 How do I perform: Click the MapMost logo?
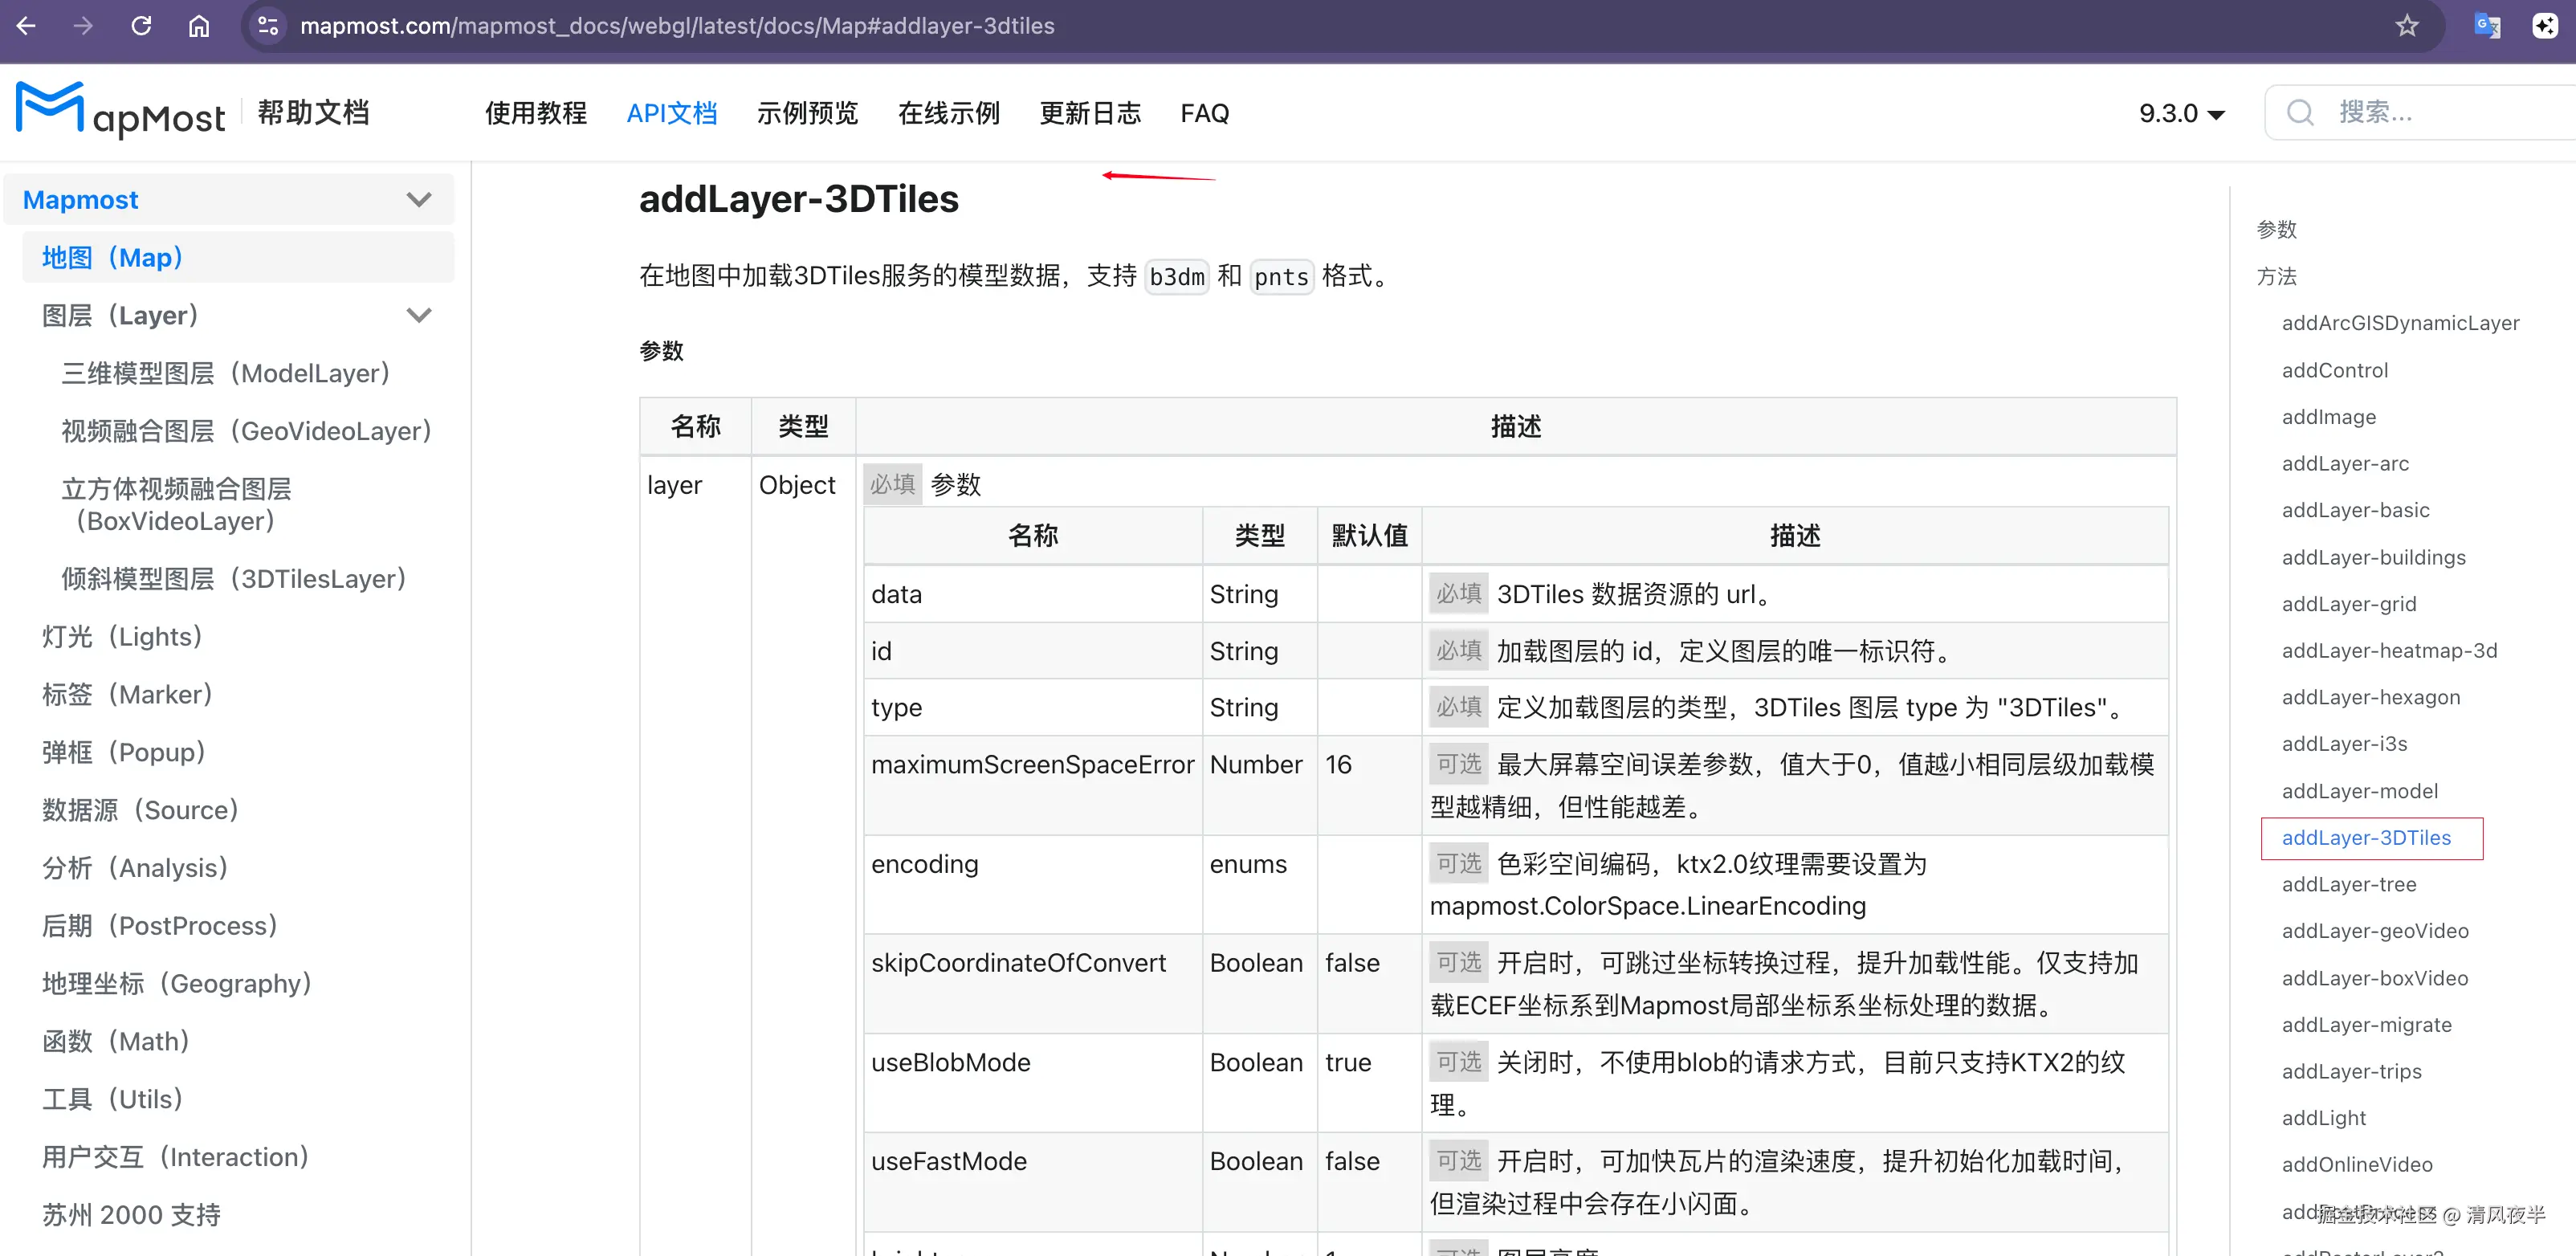pyautogui.click(x=120, y=112)
